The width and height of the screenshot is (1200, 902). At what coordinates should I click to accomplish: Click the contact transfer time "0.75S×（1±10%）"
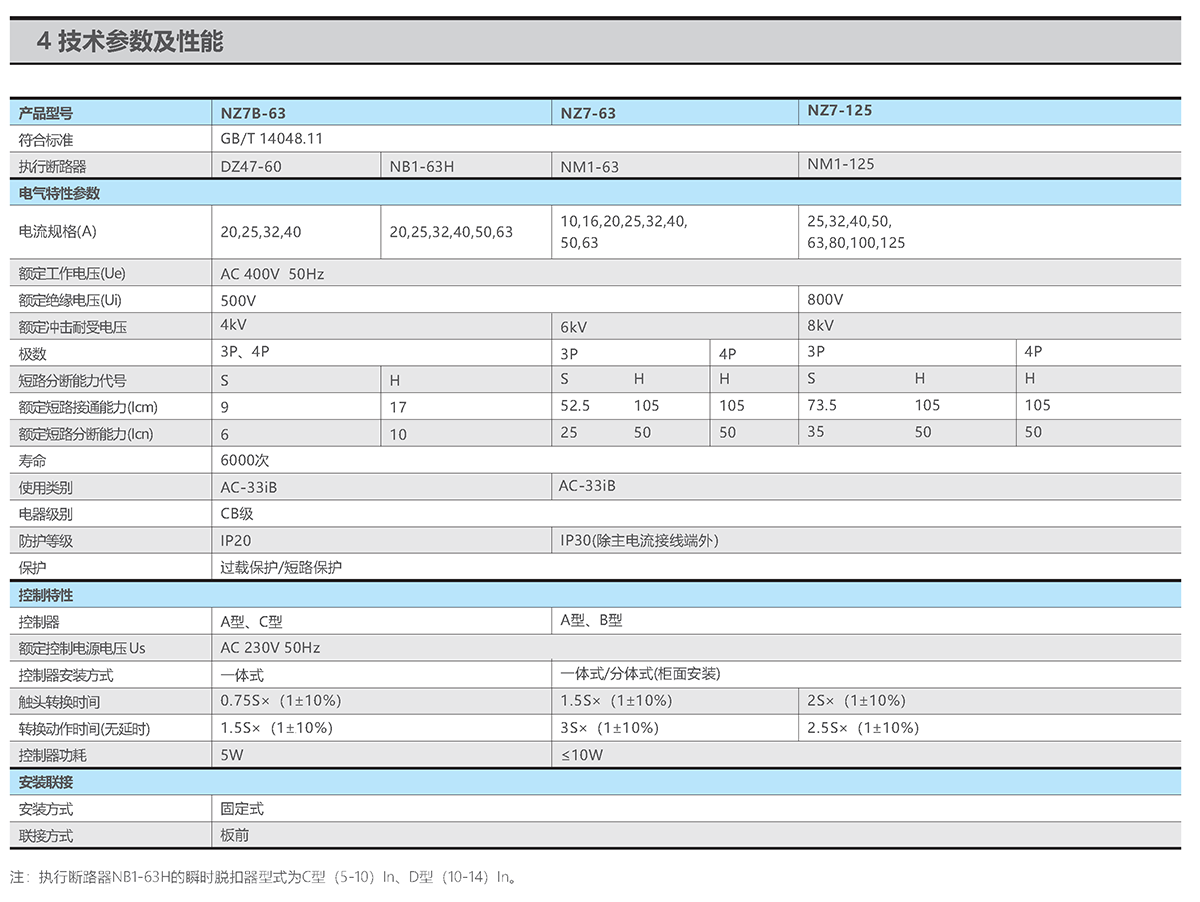point(281,701)
